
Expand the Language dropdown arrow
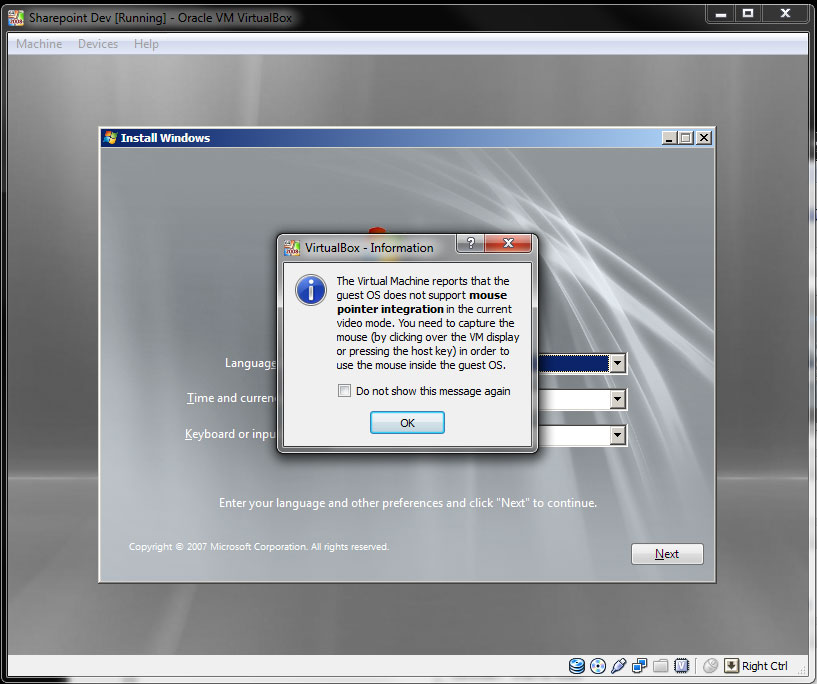coord(617,363)
